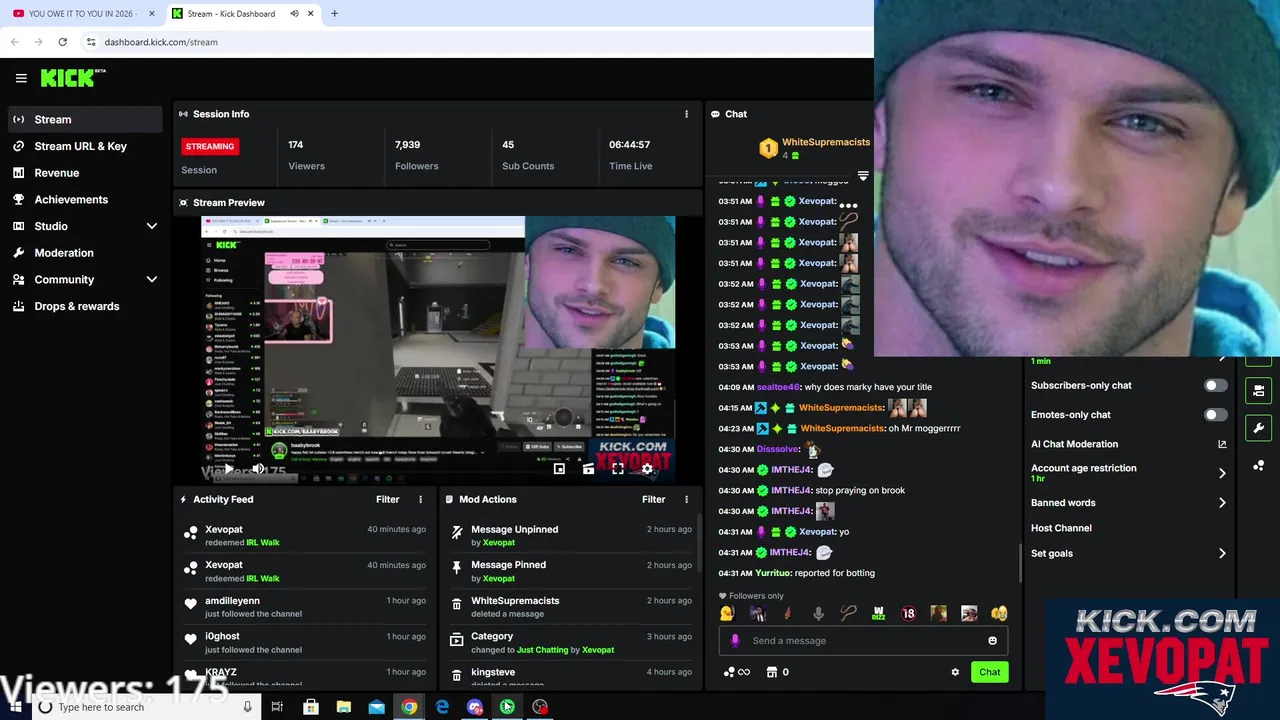Go to the Achievements page
Image resolution: width=1280 pixels, height=720 pixels.
pos(85,199)
